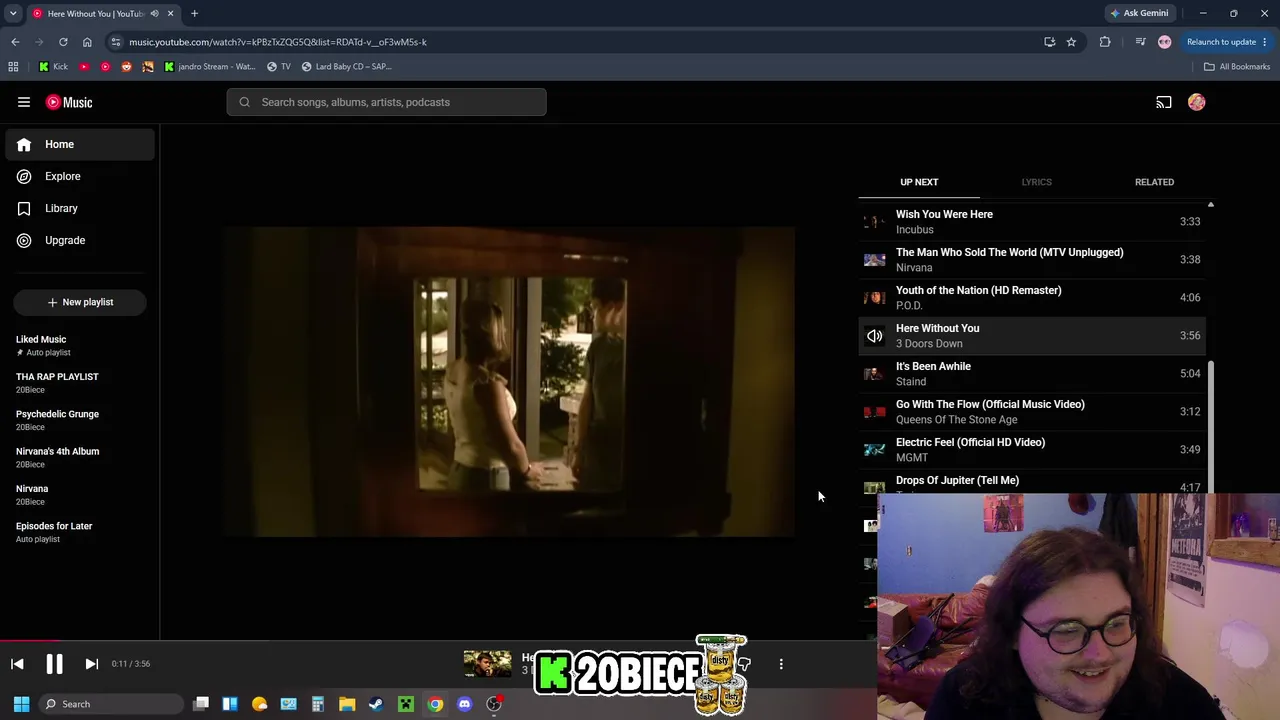Open Library in the sidebar
The image size is (1280, 720).
(x=80, y=208)
